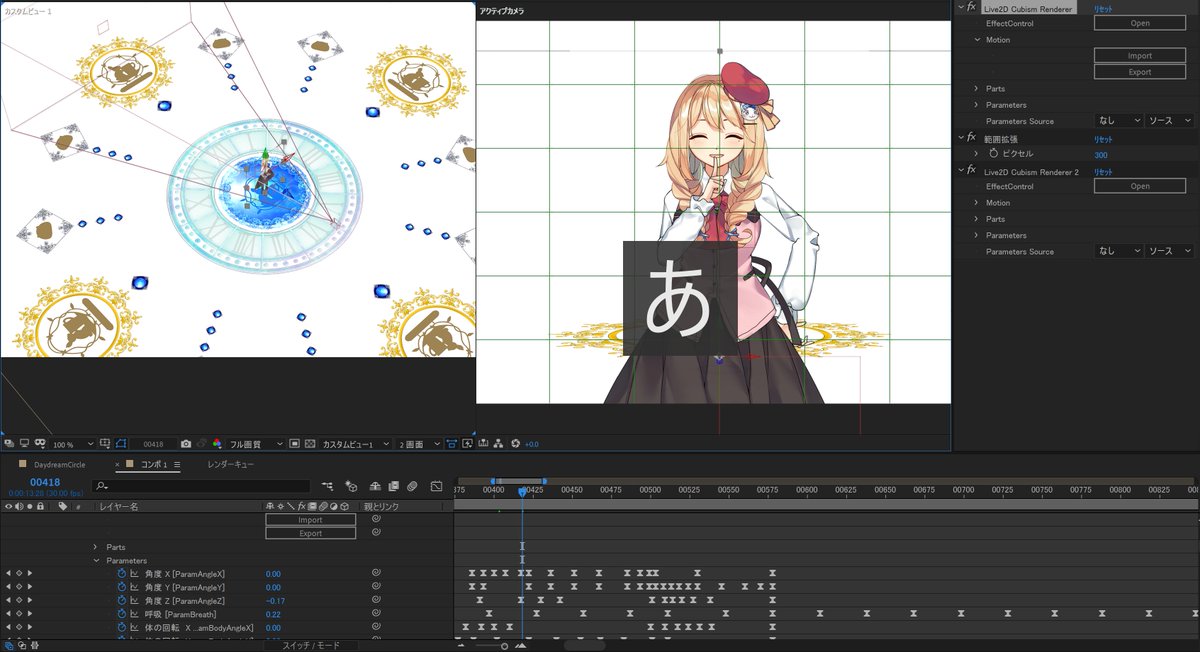Toggle fx for Live2D Cubism Renderer effect

tap(970, 7)
